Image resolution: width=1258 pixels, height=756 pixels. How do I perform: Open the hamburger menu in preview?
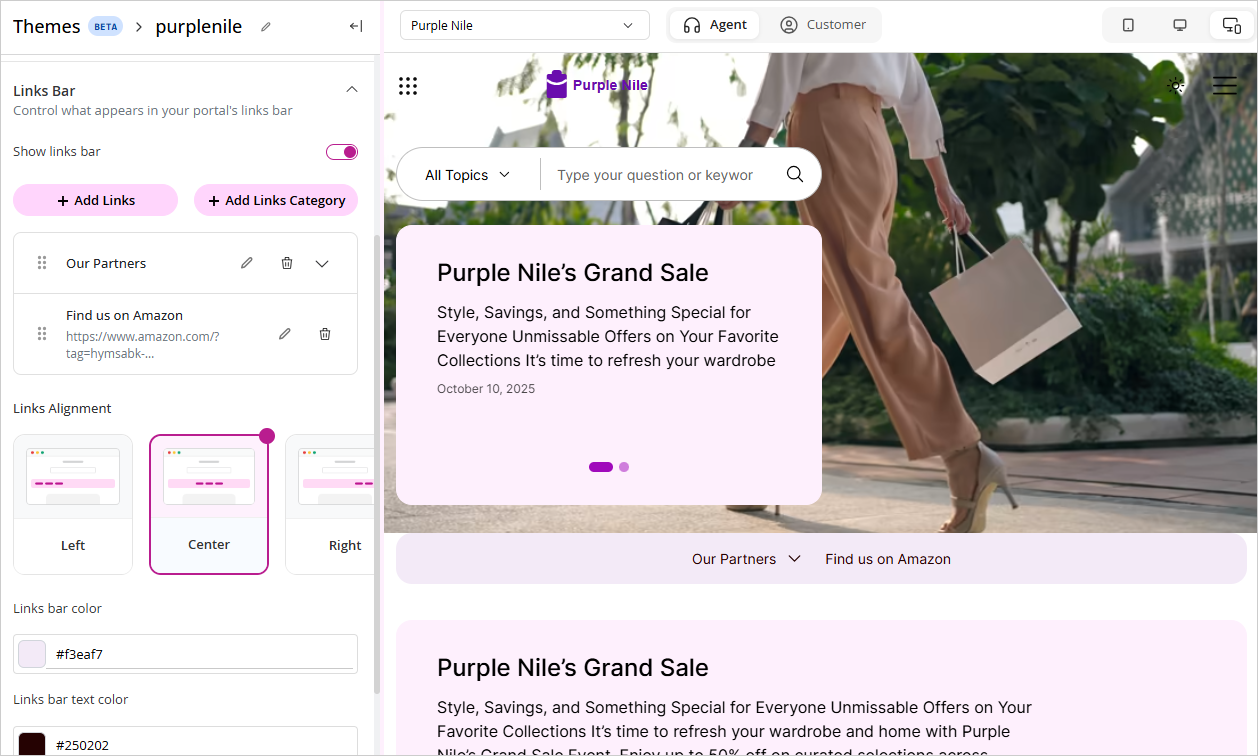click(1225, 86)
